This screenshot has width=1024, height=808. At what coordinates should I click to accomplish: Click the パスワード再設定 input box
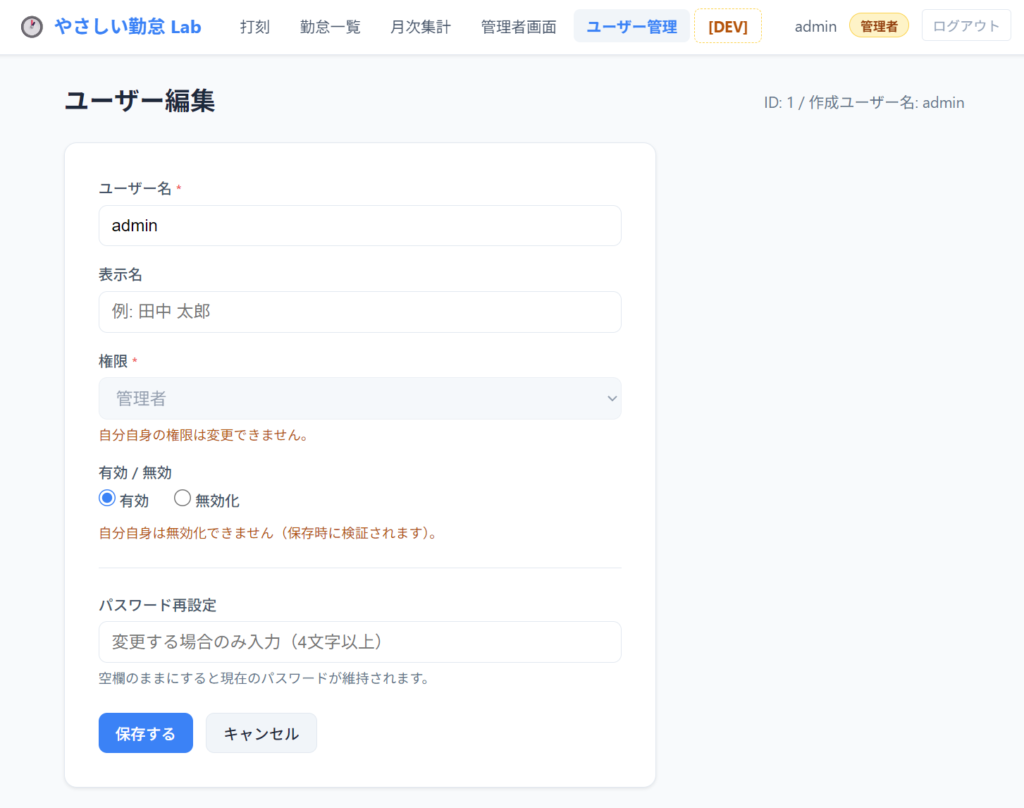360,642
